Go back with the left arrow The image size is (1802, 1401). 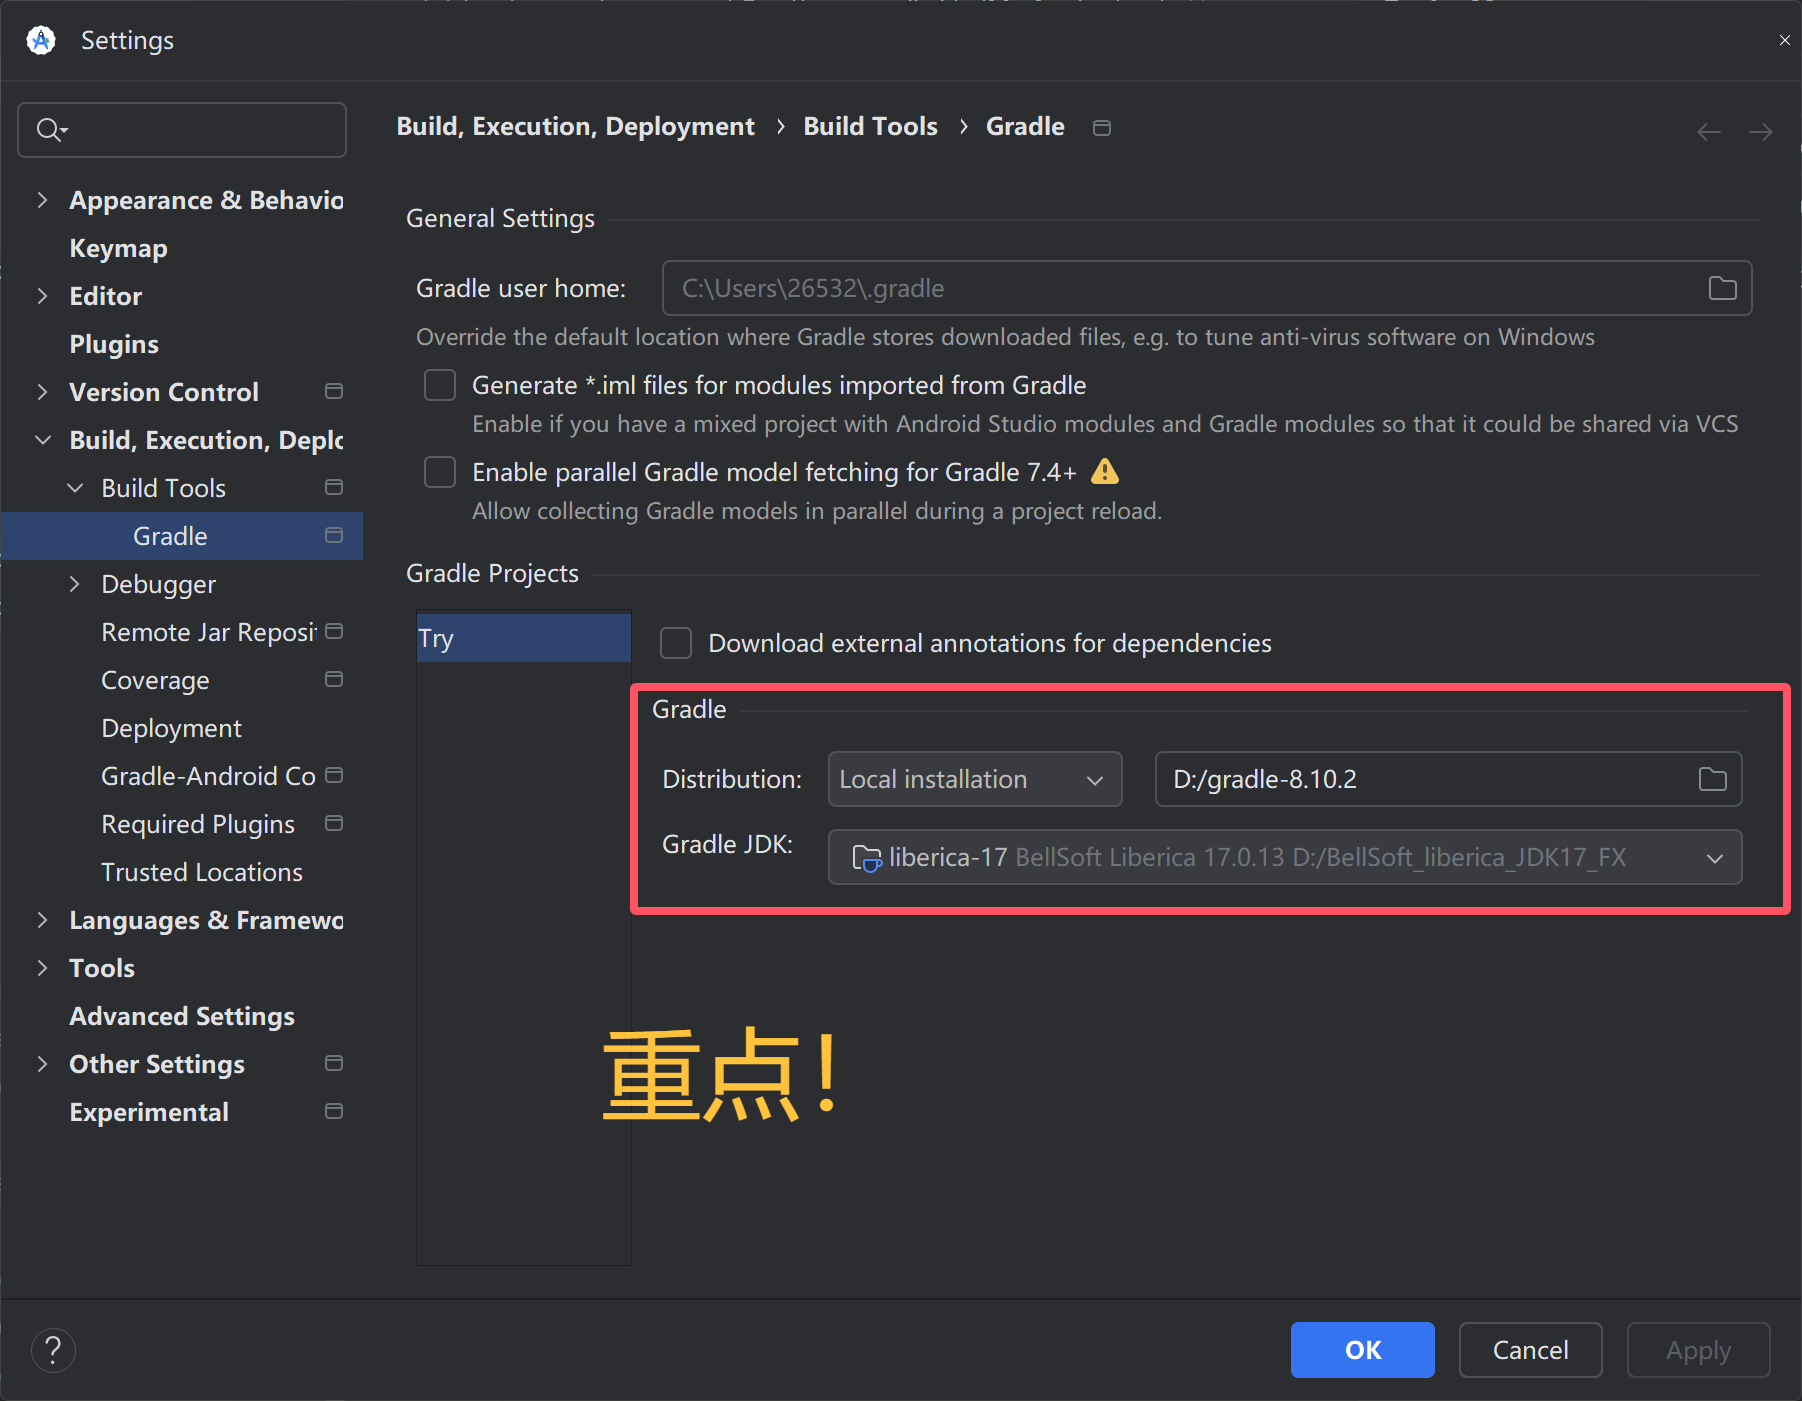pyautogui.click(x=1709, y=131)
